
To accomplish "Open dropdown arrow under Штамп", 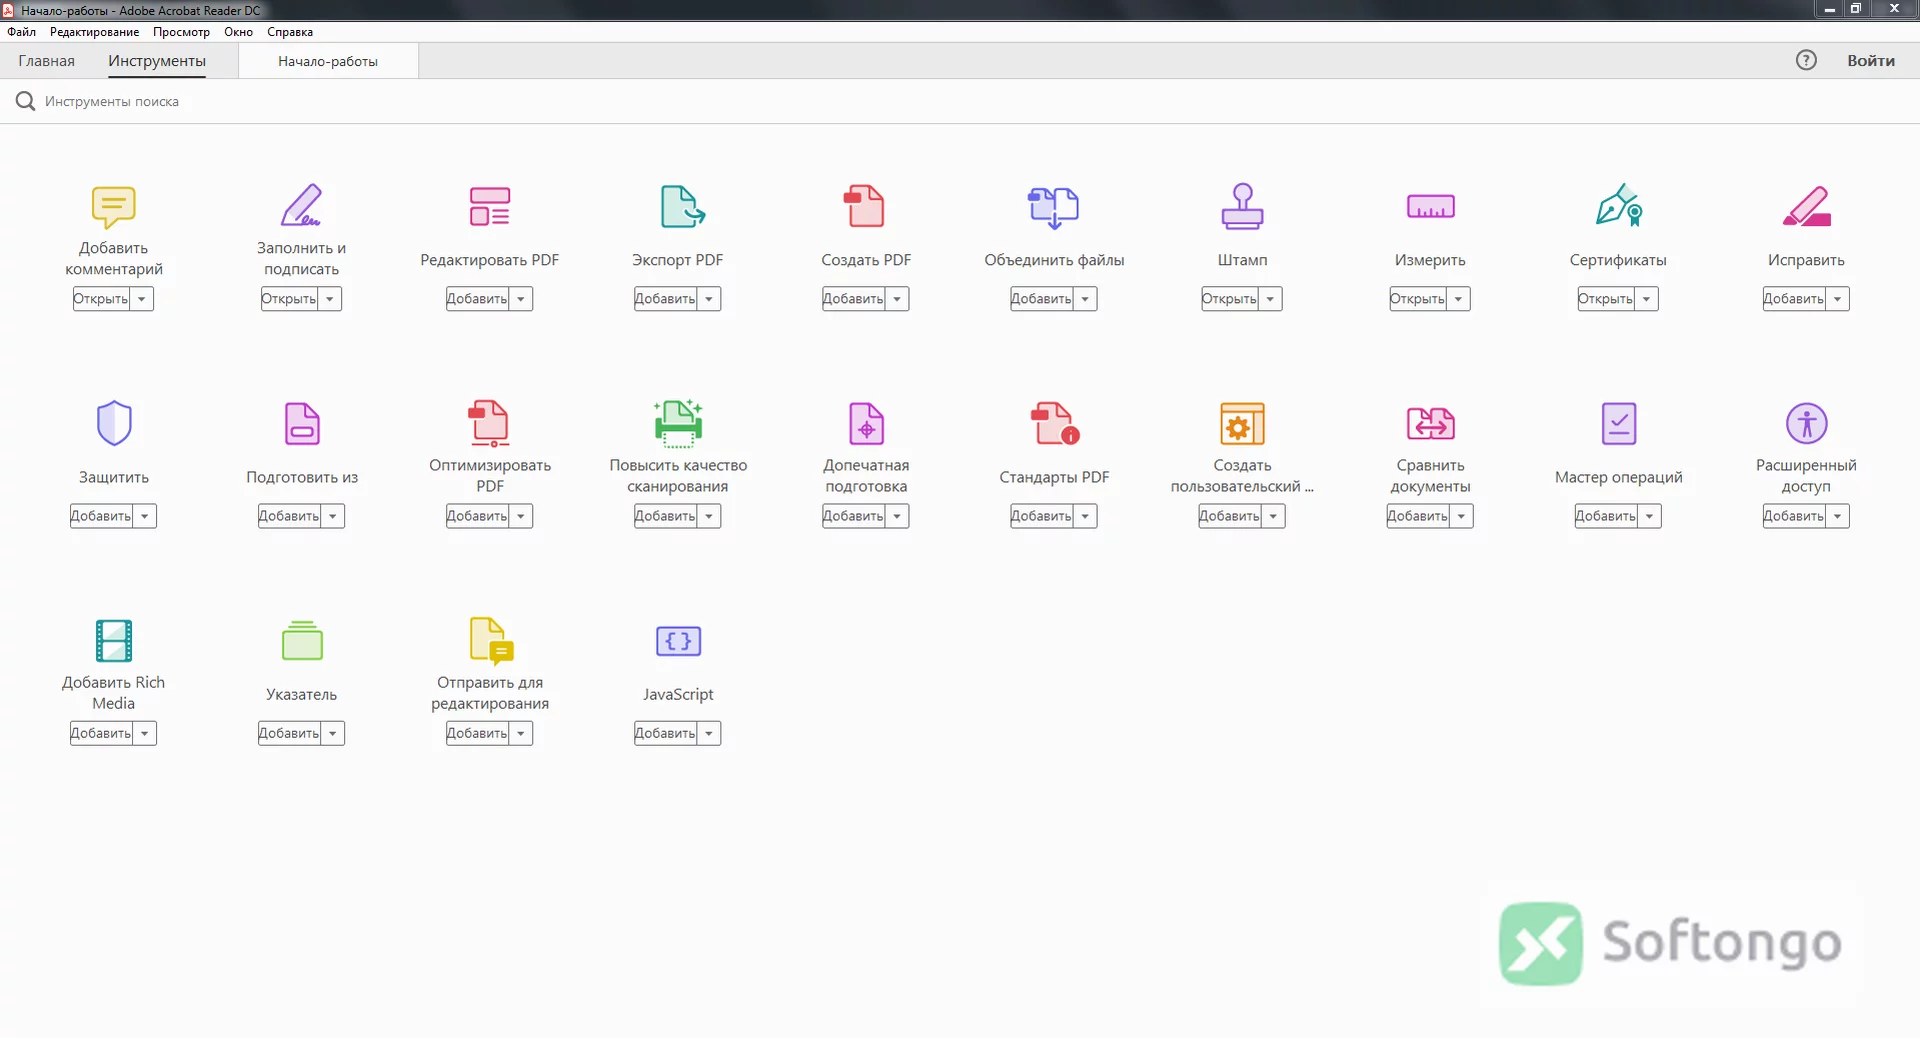I will pos(1270,299).
